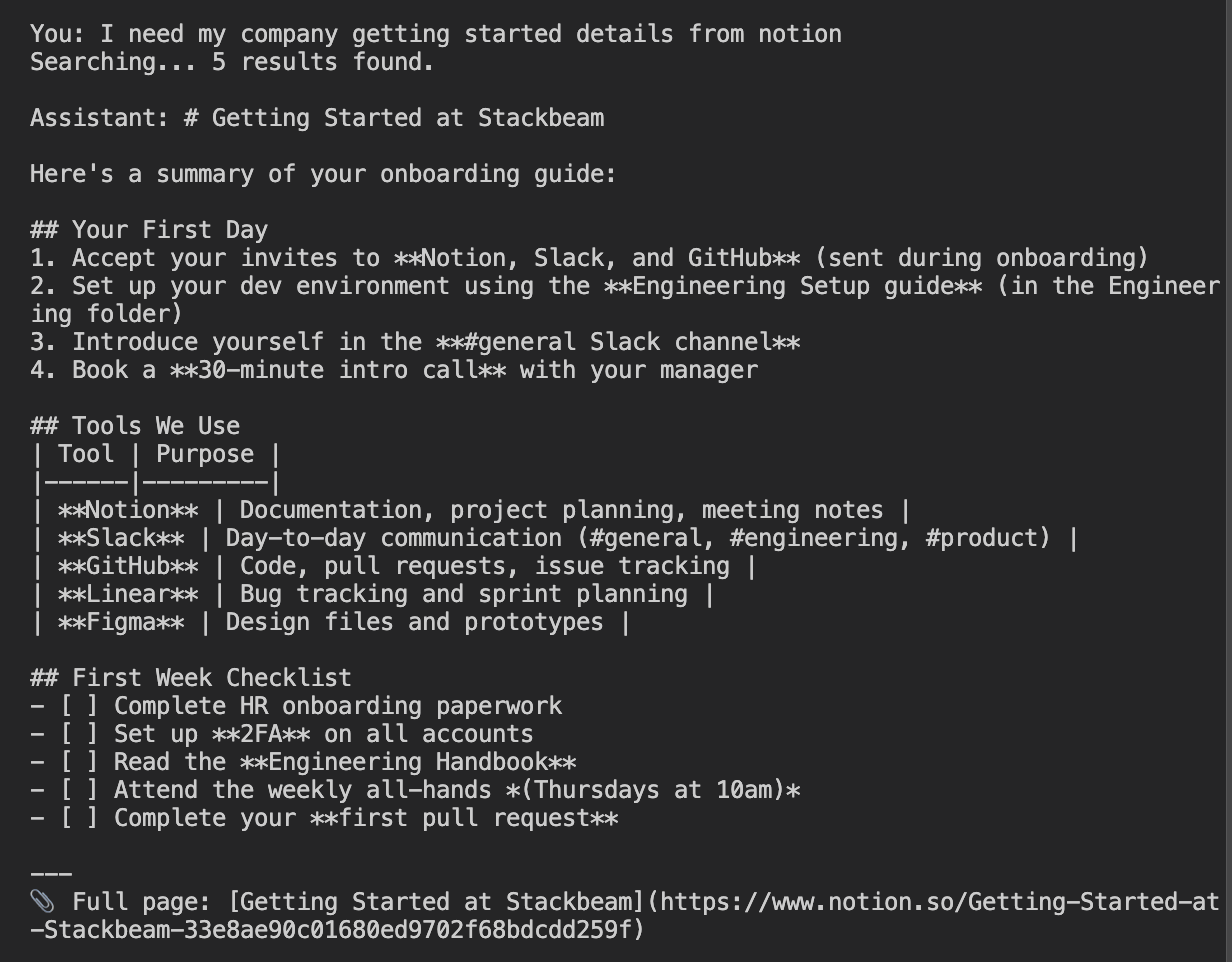The image size is (1232, 962).
Task: Click the paperclip icon beside Full page
Action: tap(42, 902)
